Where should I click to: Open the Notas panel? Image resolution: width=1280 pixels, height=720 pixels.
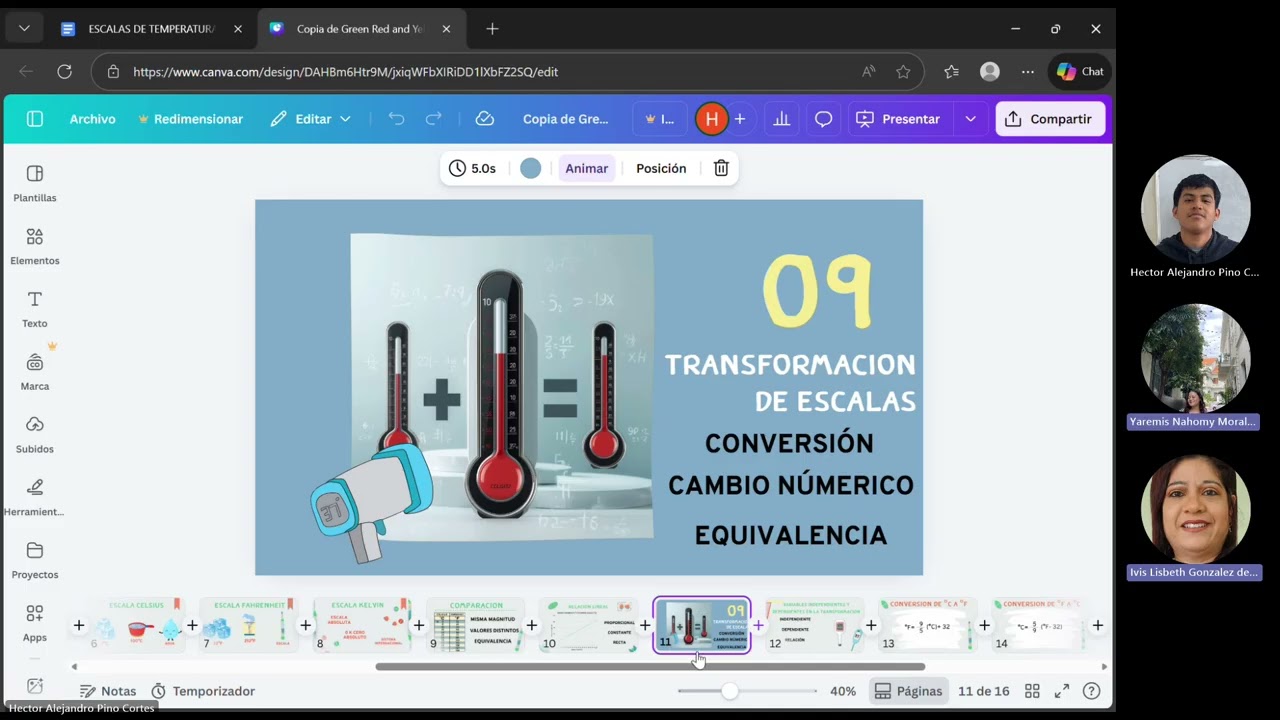pos(108,691)
